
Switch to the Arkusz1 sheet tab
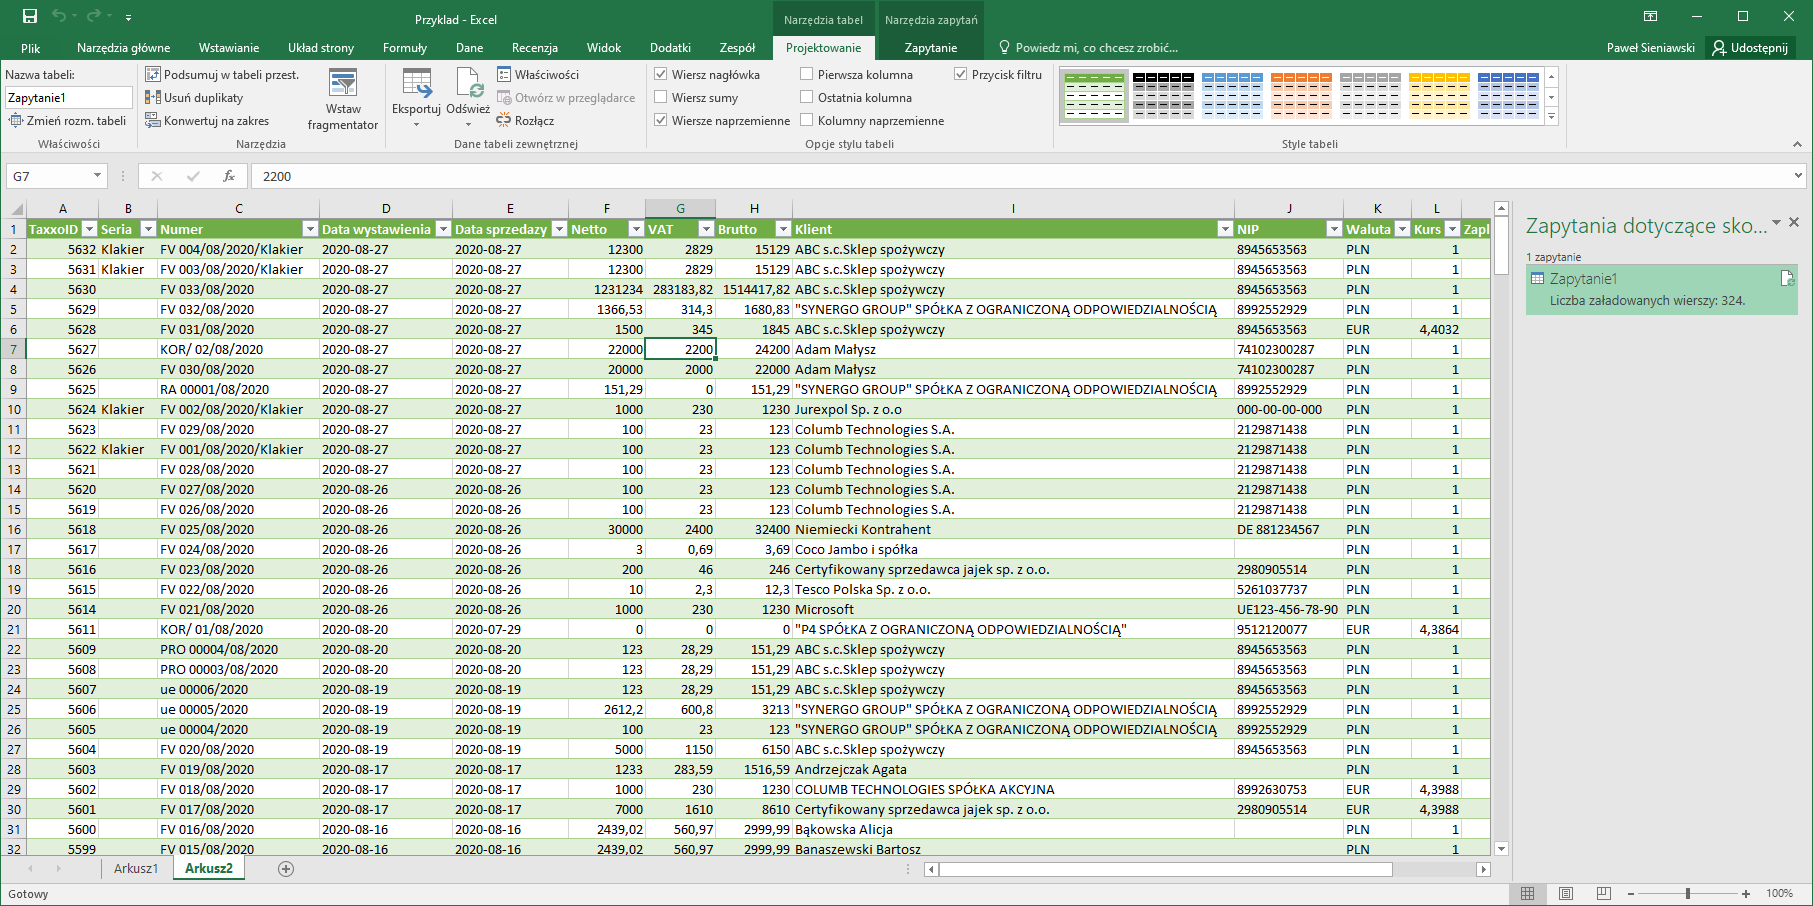(136, 868)
